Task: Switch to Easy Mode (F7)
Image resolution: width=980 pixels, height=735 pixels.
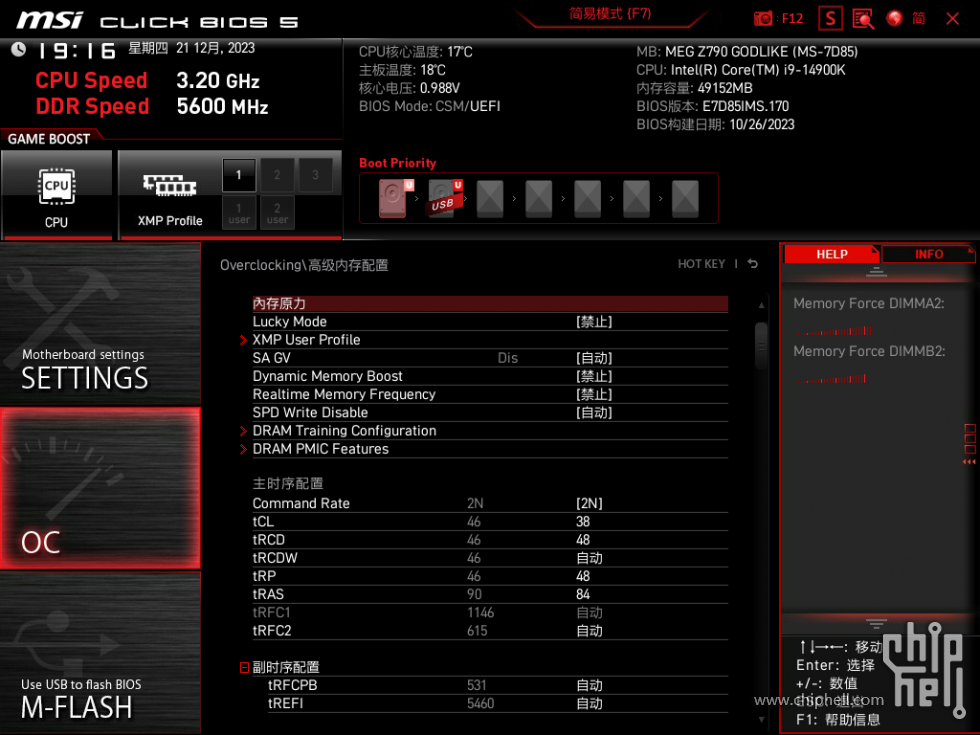Action: [x=610, y=14]
